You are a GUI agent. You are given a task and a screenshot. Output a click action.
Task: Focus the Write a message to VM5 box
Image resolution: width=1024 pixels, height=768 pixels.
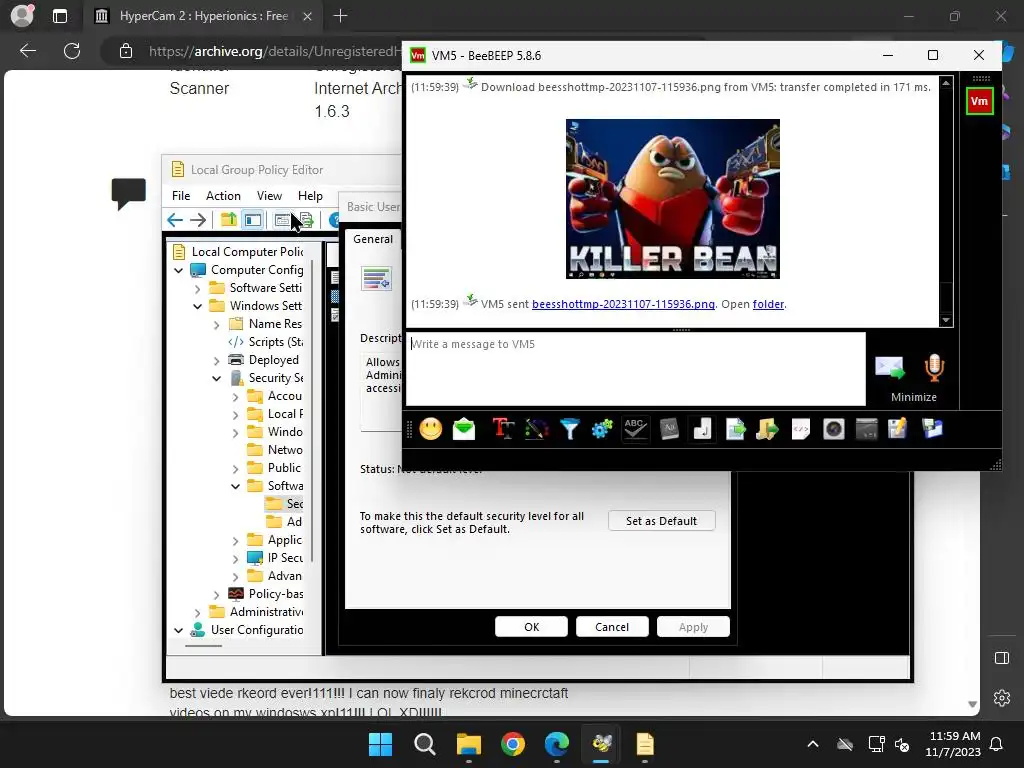click(x=636, y=369)
